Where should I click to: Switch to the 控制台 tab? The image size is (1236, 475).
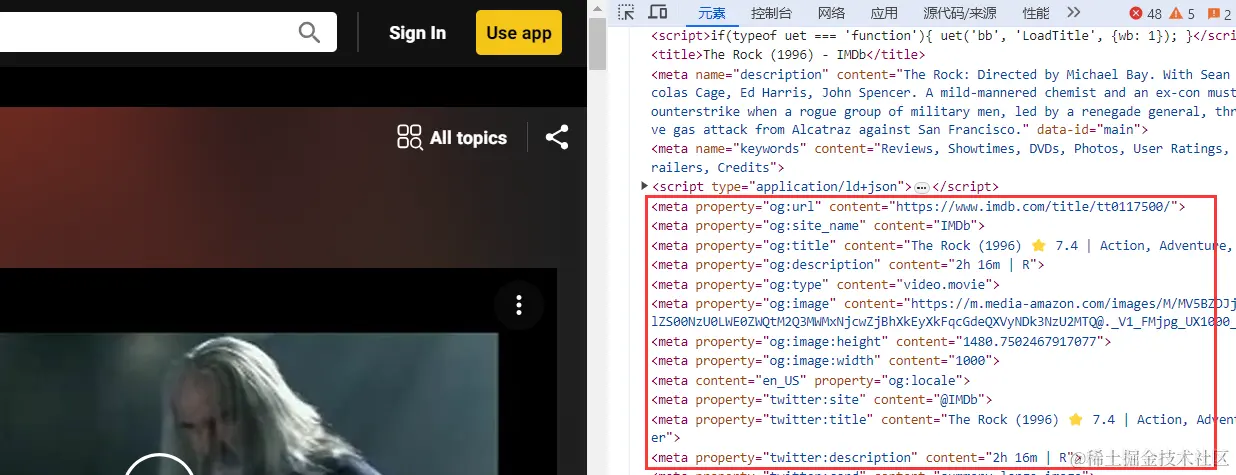(771, 13)
